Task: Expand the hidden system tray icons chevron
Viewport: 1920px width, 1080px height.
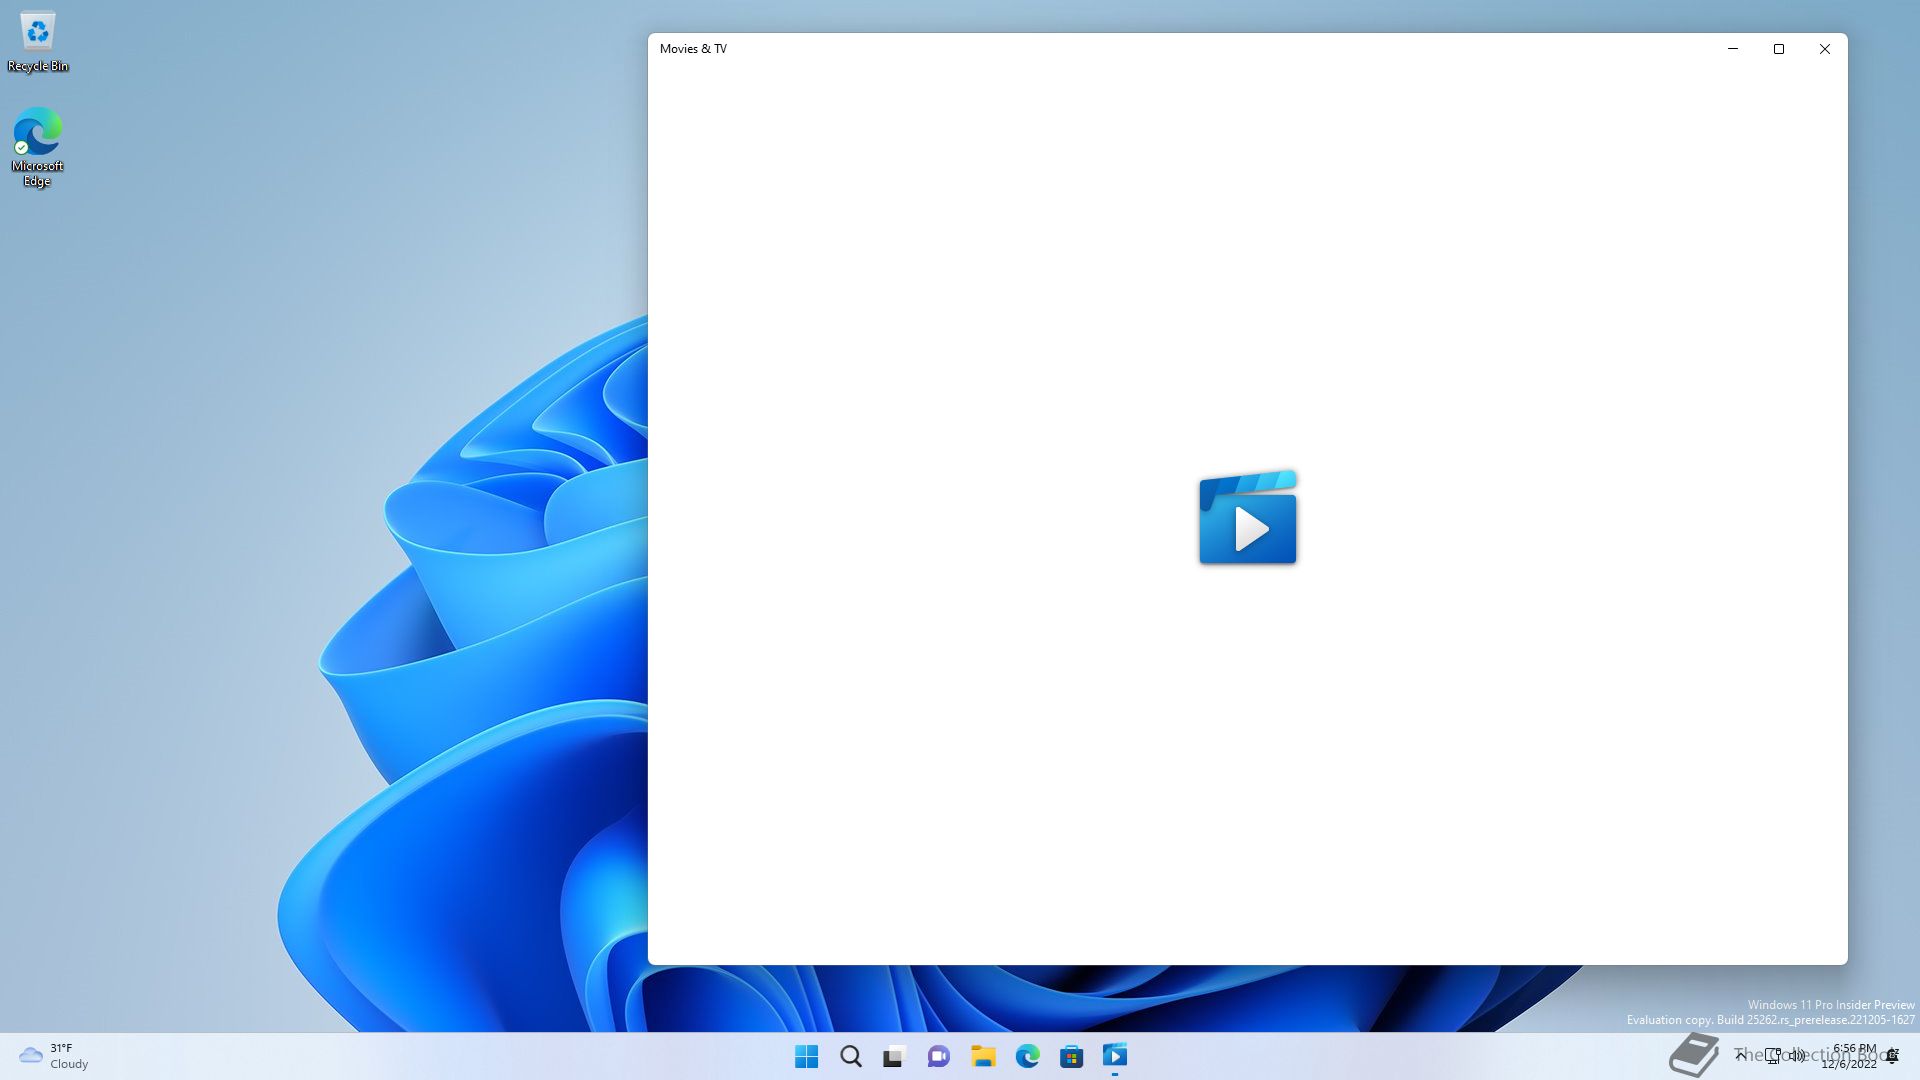Action: pyautogui.click(x=1741, y=1055)
